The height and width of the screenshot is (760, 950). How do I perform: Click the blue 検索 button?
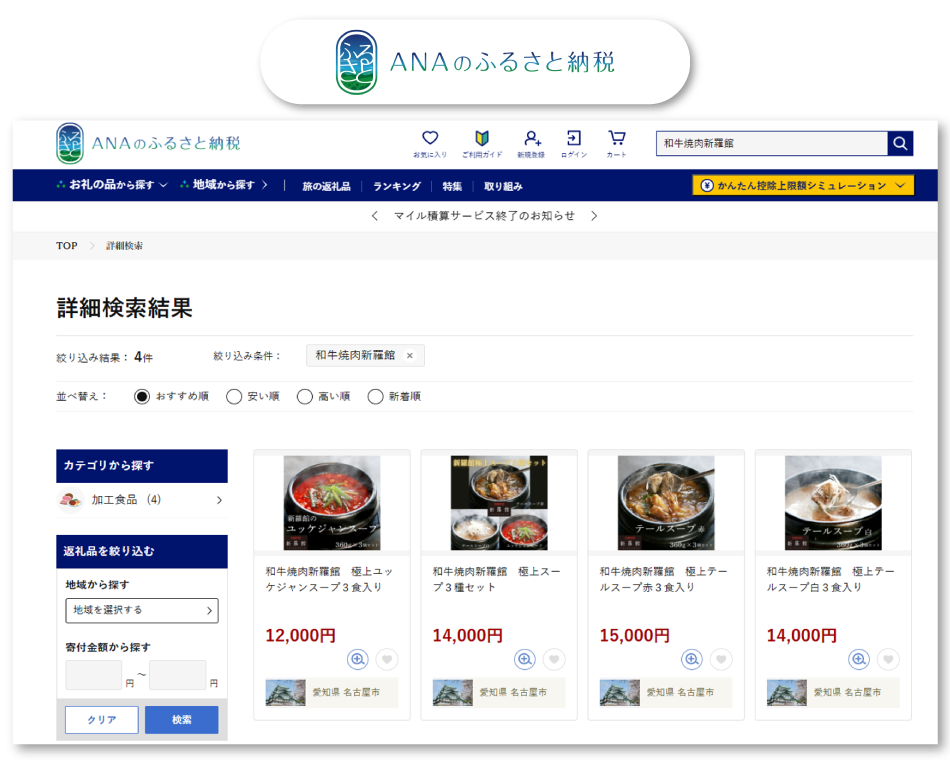[x=182, y=719]
